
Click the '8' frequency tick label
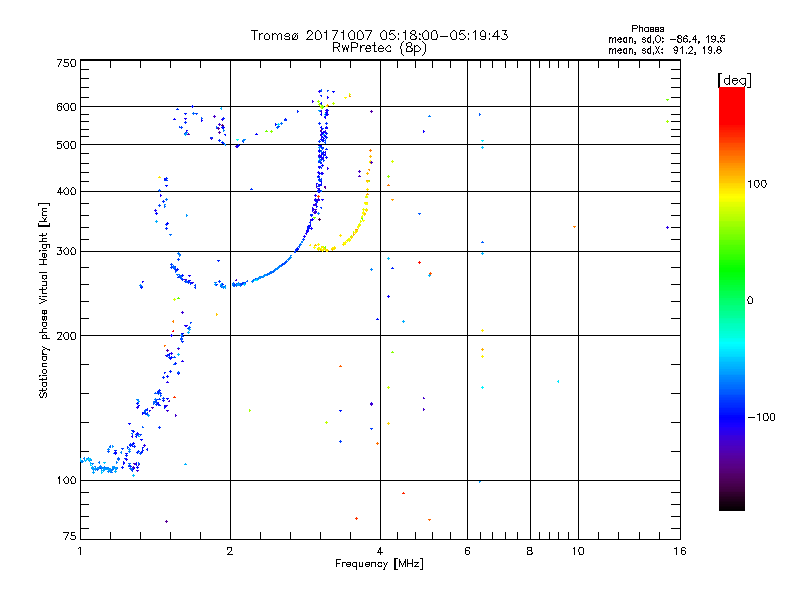(x=530, y=551)
